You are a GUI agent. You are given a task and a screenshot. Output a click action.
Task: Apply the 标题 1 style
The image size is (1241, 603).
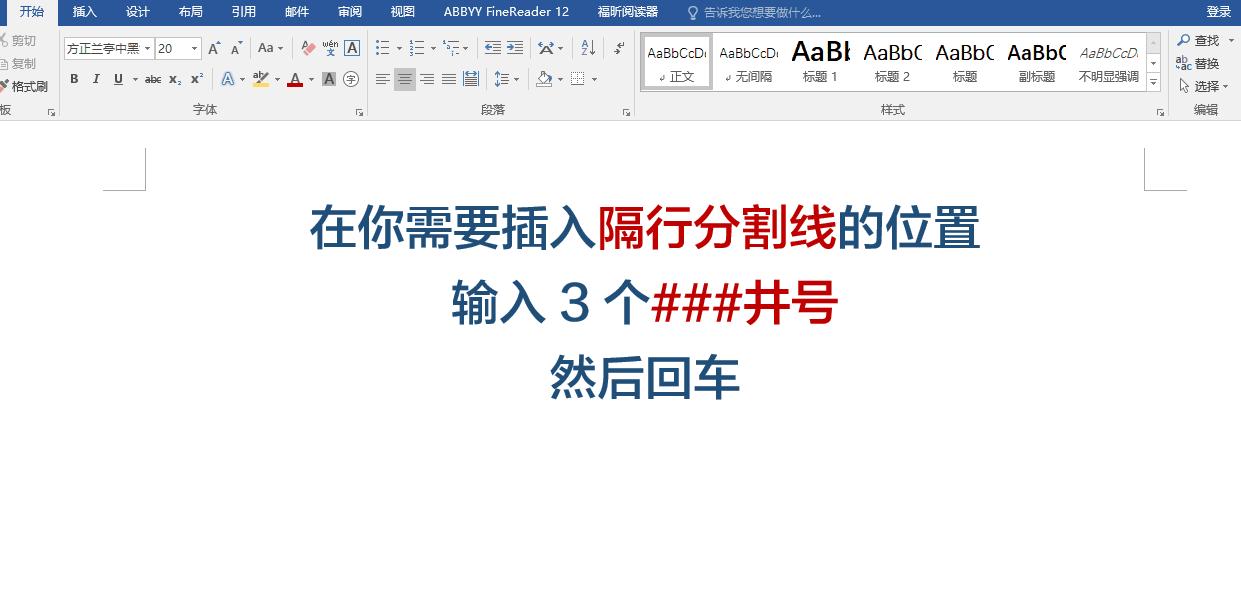819,62
